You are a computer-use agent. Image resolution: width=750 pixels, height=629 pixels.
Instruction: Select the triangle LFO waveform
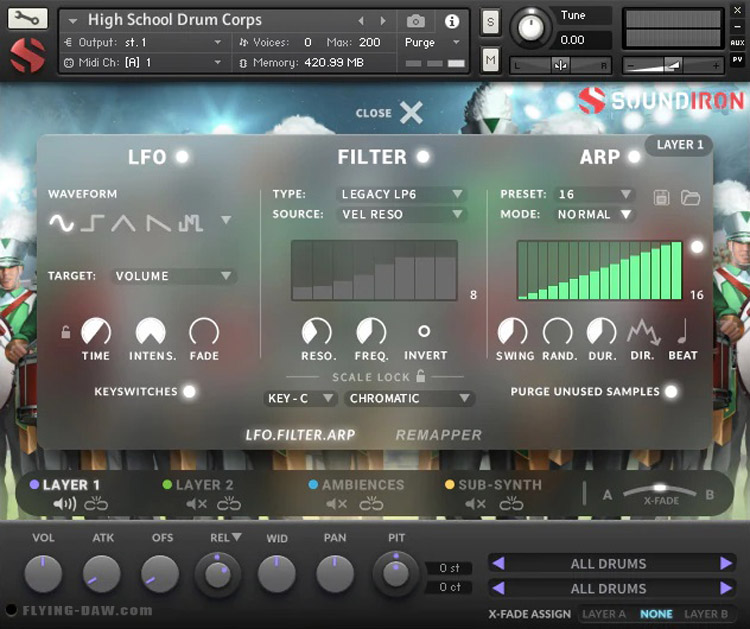click(x=123, y=223)
